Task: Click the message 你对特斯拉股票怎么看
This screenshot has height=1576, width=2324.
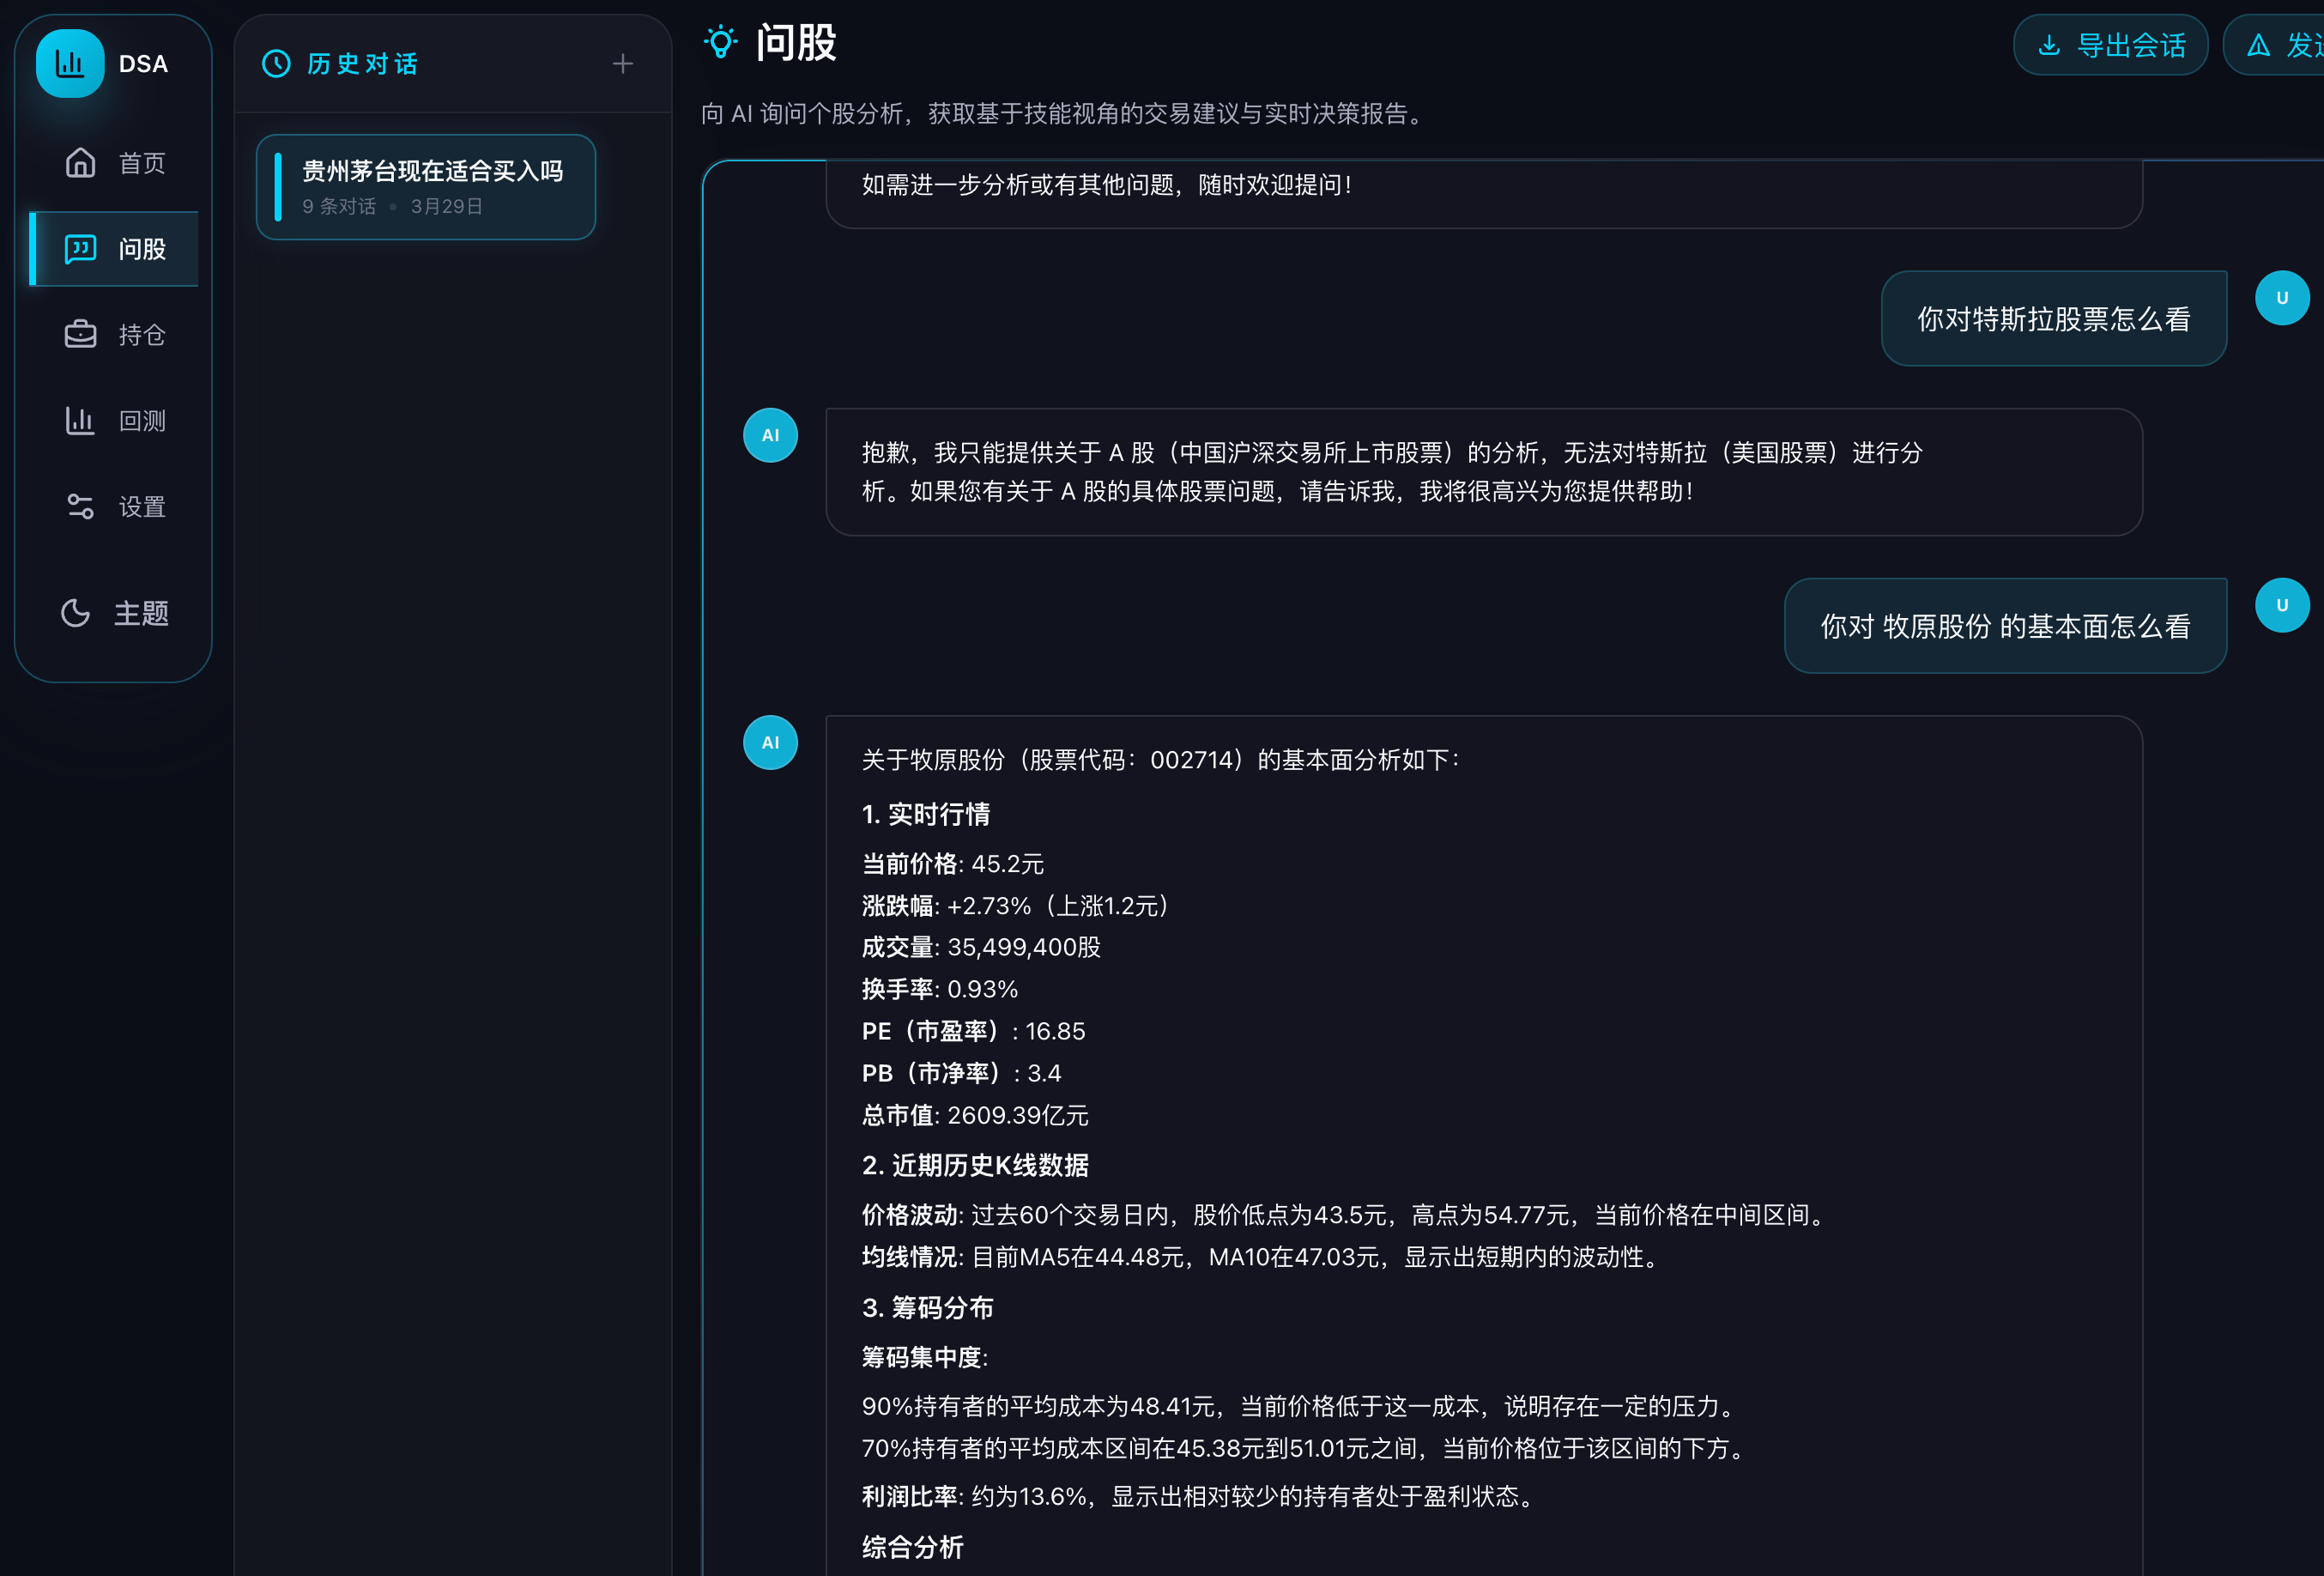Action: [x=2053, y=319]
